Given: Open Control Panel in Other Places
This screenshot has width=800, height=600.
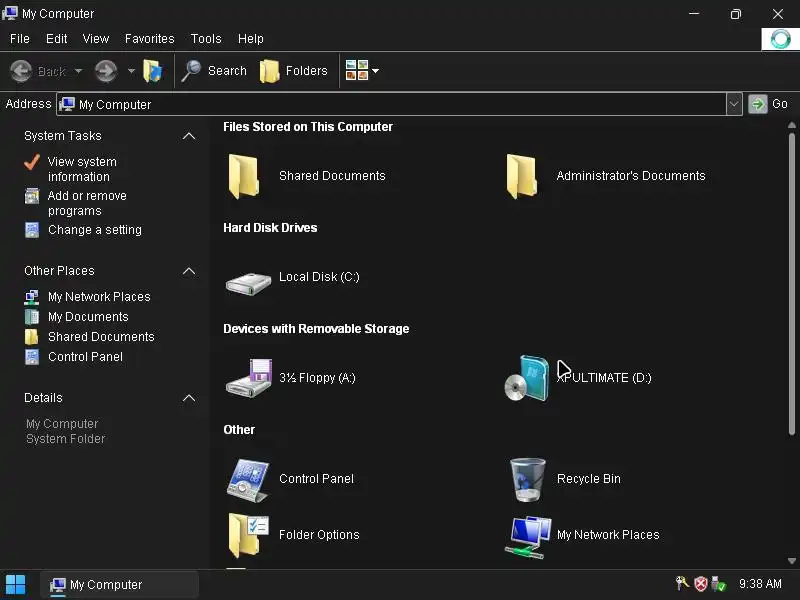Looking at the screenshot, I should coord(85,357).
